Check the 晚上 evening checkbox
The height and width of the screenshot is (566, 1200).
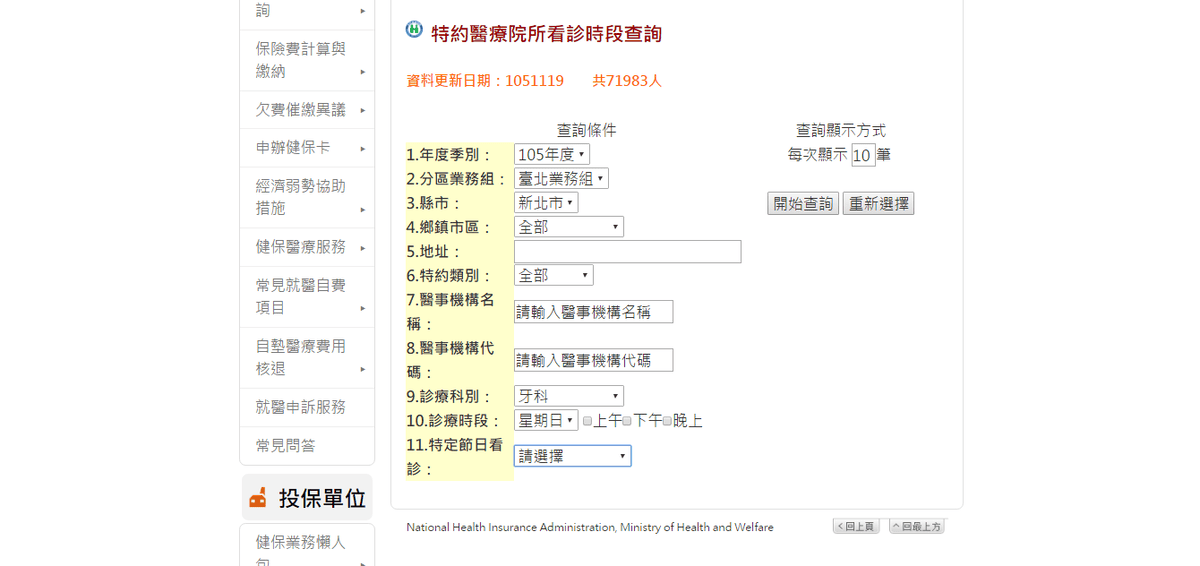tap(667, 421)
